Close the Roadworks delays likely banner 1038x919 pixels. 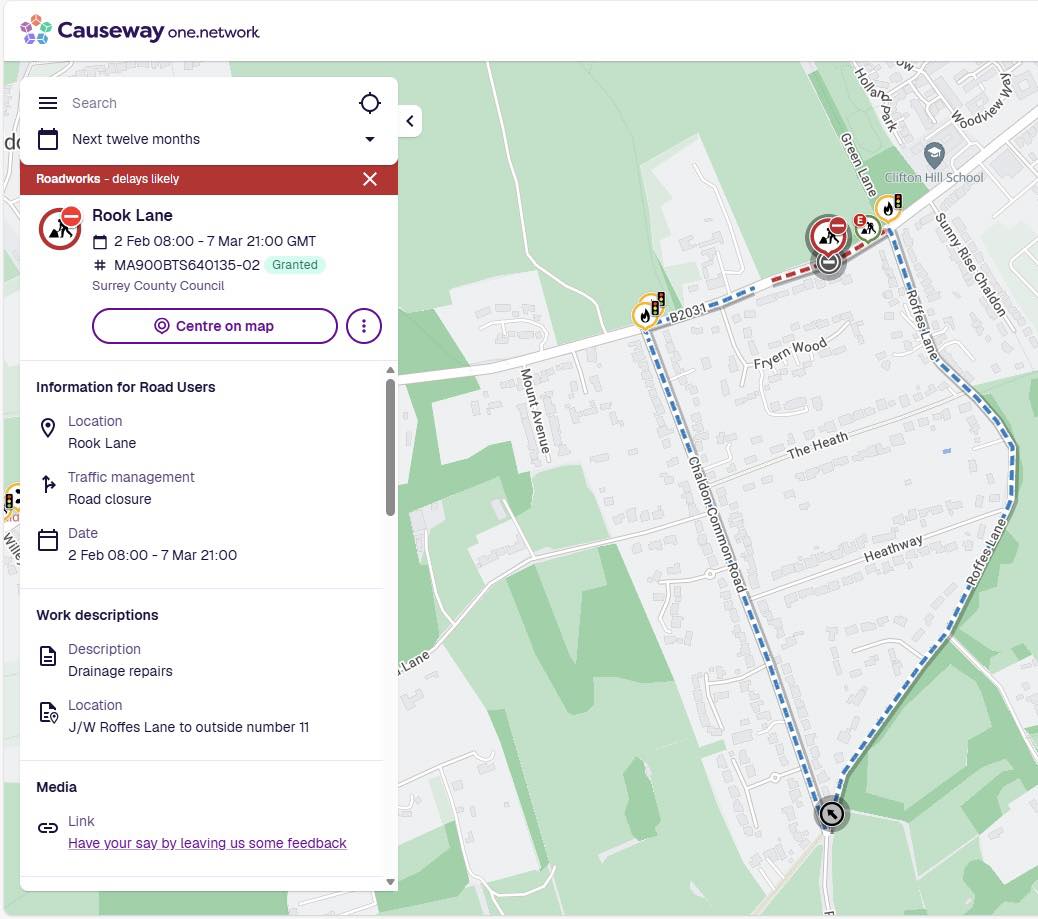370,179
